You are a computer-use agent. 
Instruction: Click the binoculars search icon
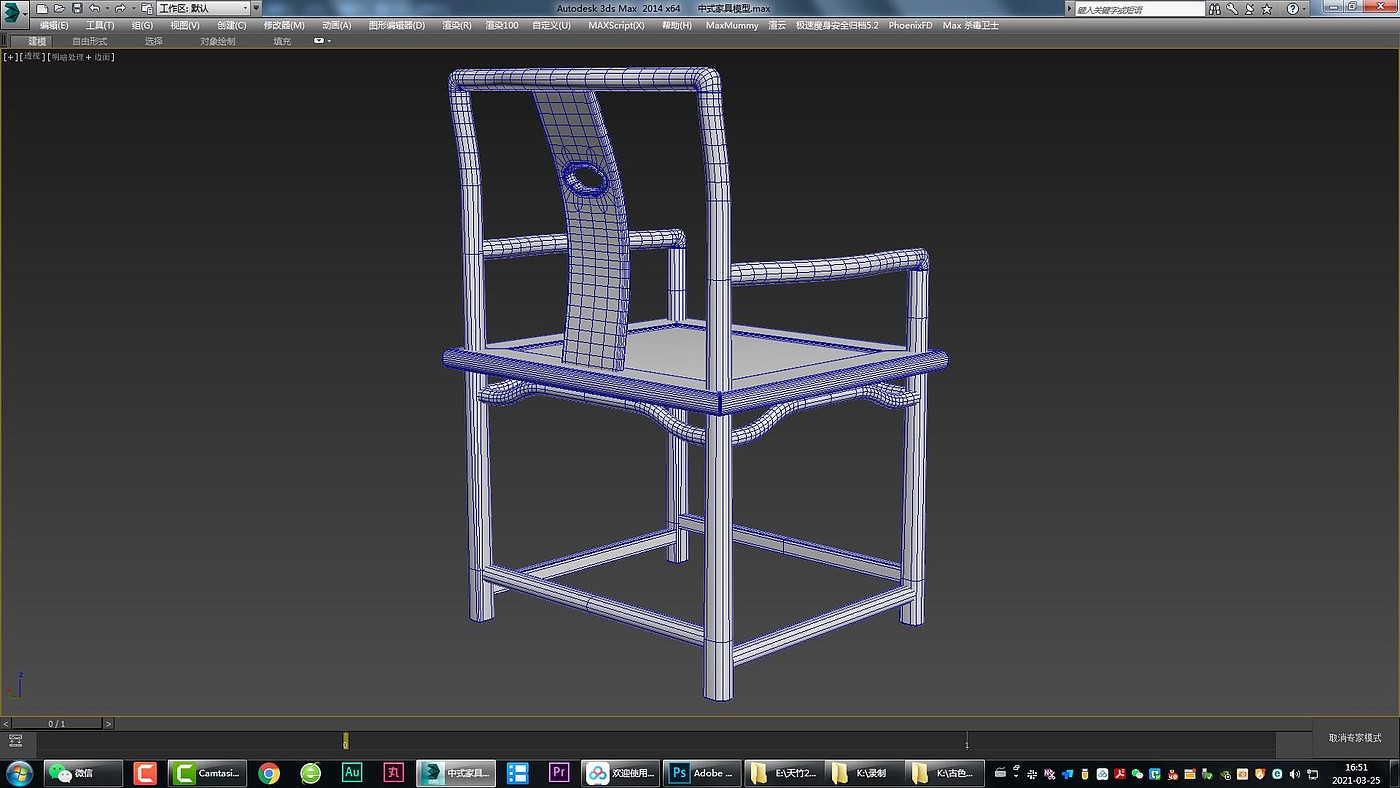pos(1215,8)
